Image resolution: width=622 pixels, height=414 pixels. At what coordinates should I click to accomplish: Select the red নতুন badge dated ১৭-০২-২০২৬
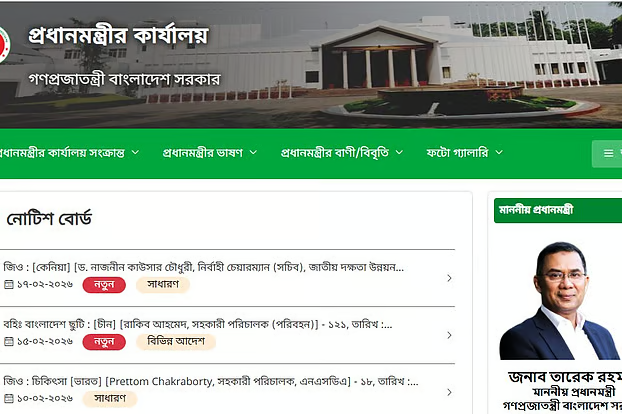(x=104, y=285)
